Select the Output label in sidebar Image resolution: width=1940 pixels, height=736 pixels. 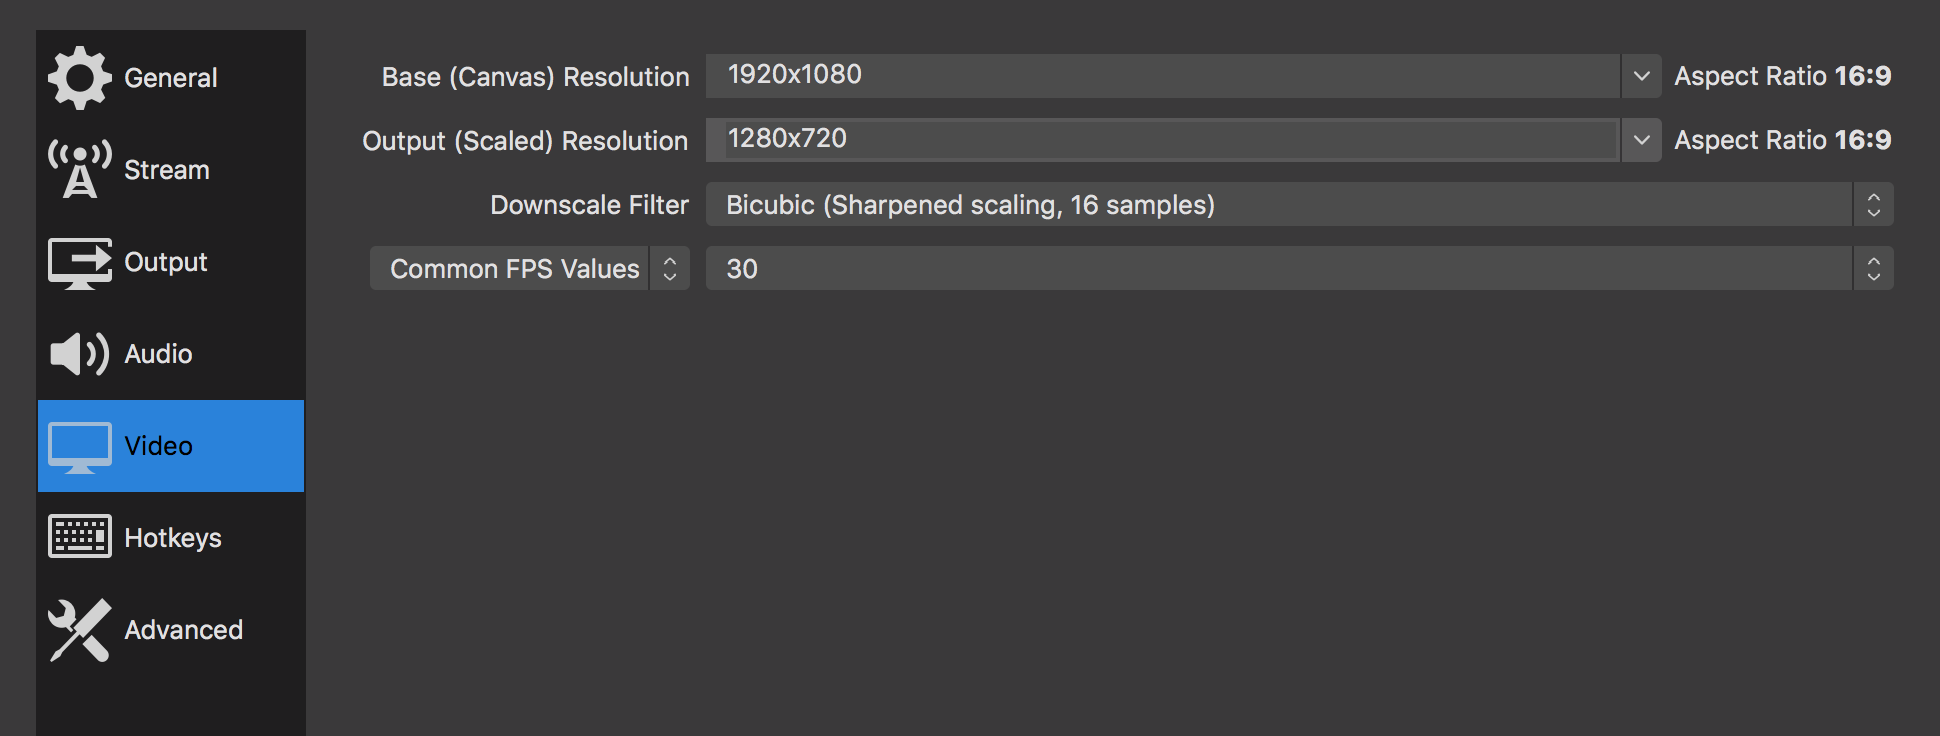tap(166, 262)
